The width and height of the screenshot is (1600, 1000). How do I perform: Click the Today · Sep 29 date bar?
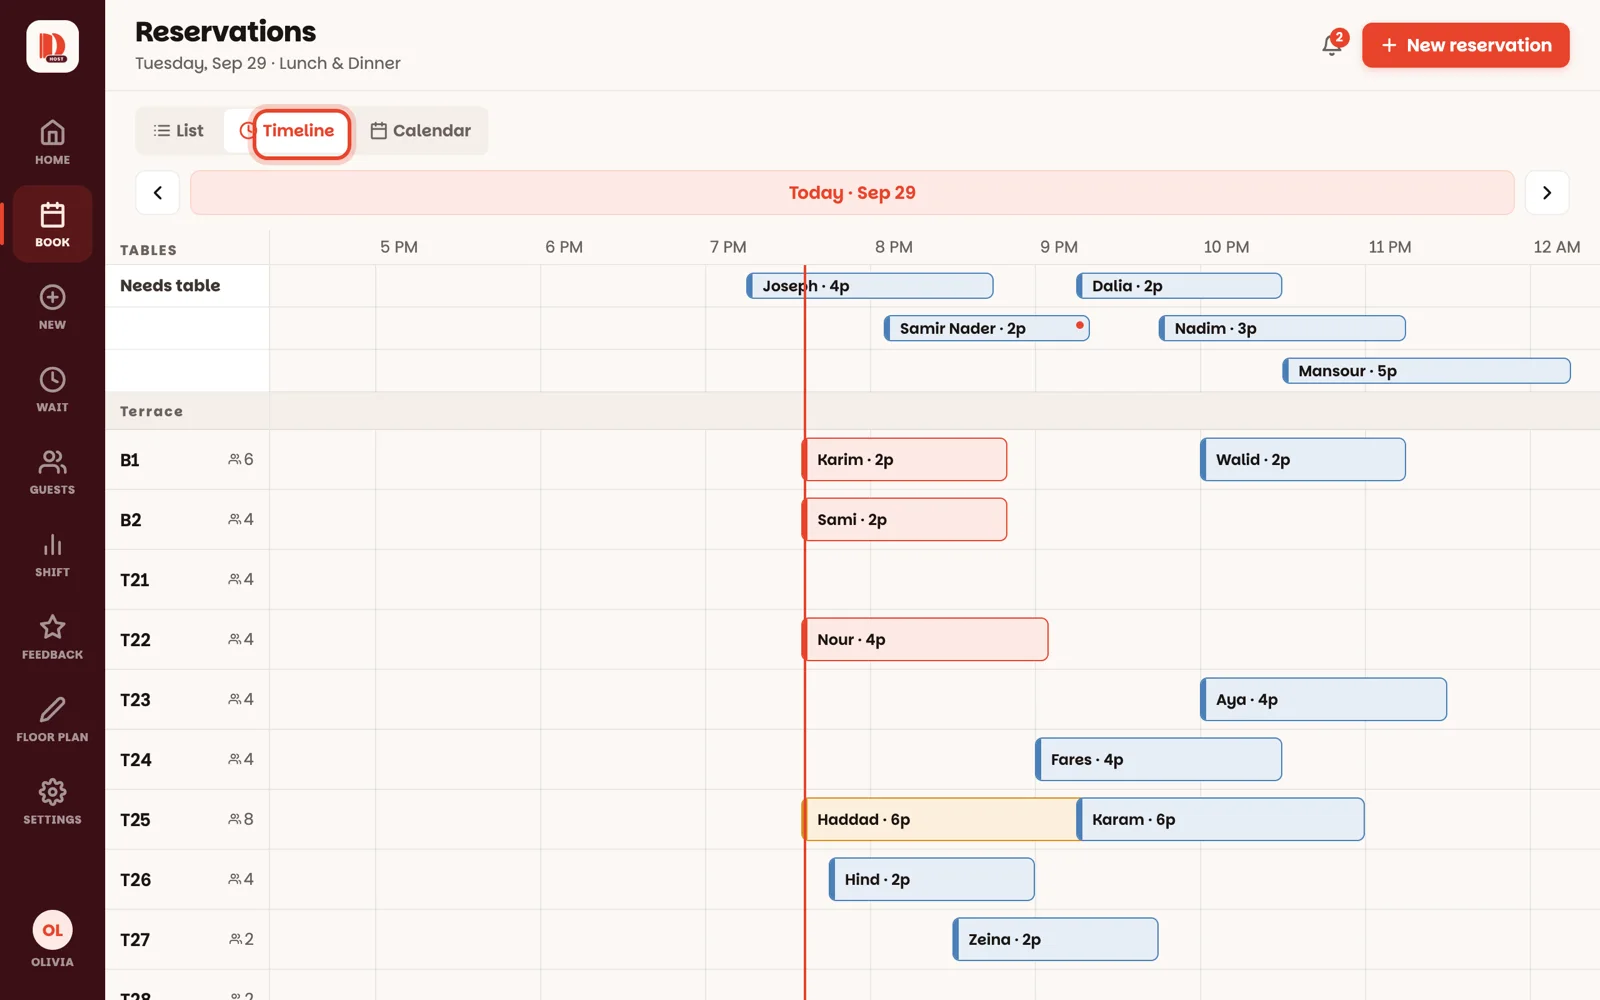852,193
